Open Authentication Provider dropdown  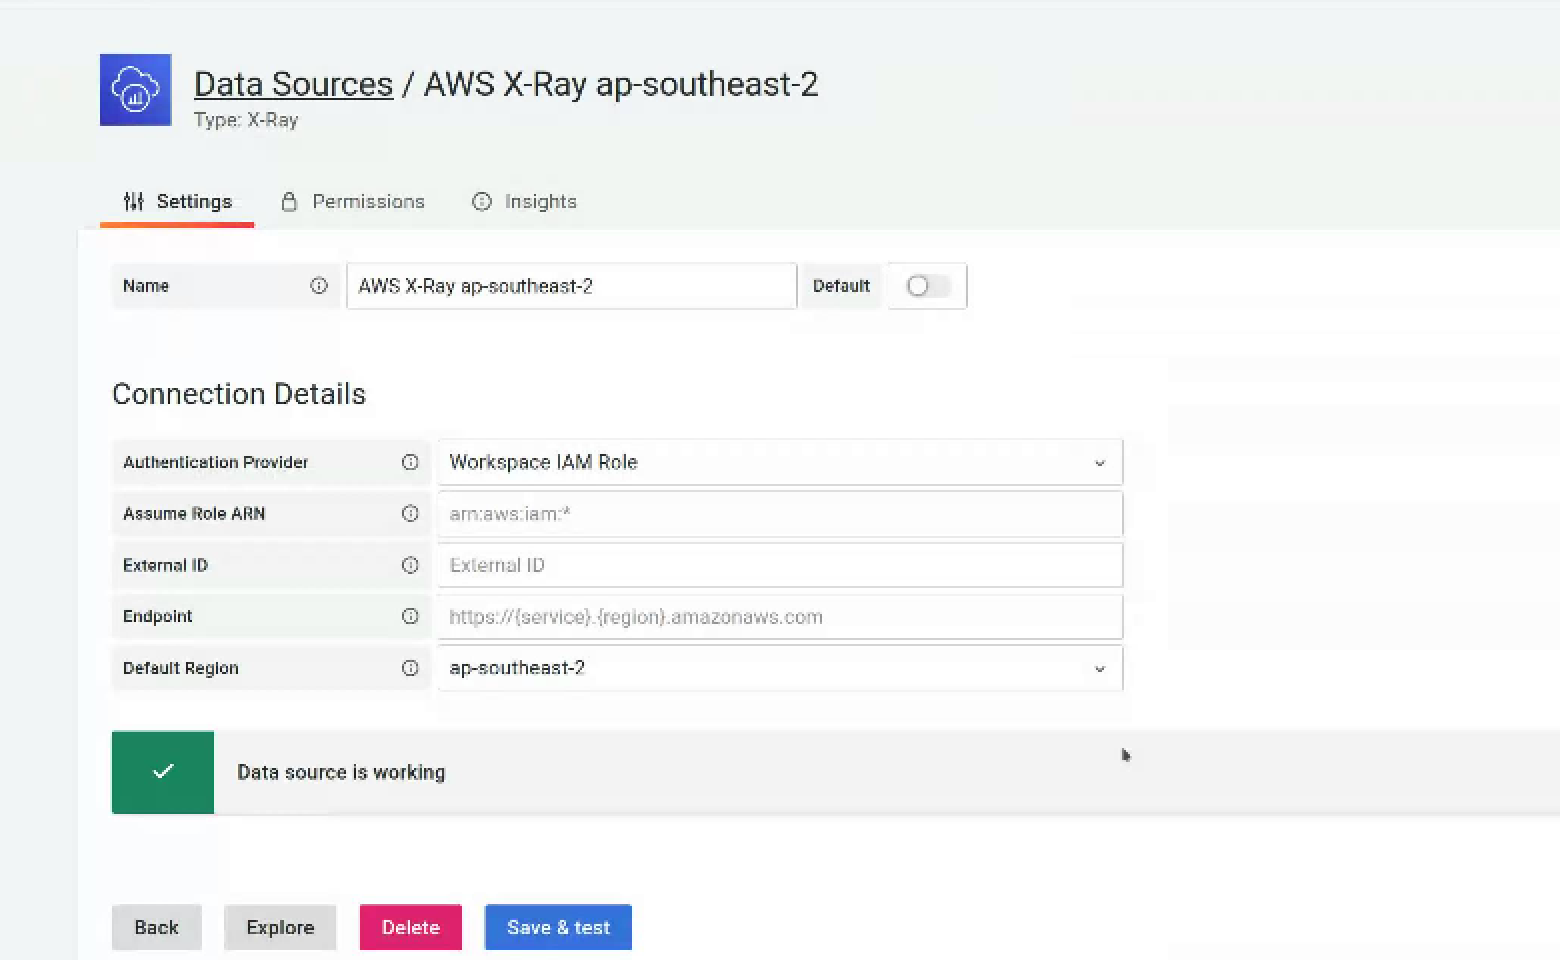point(779,462)
